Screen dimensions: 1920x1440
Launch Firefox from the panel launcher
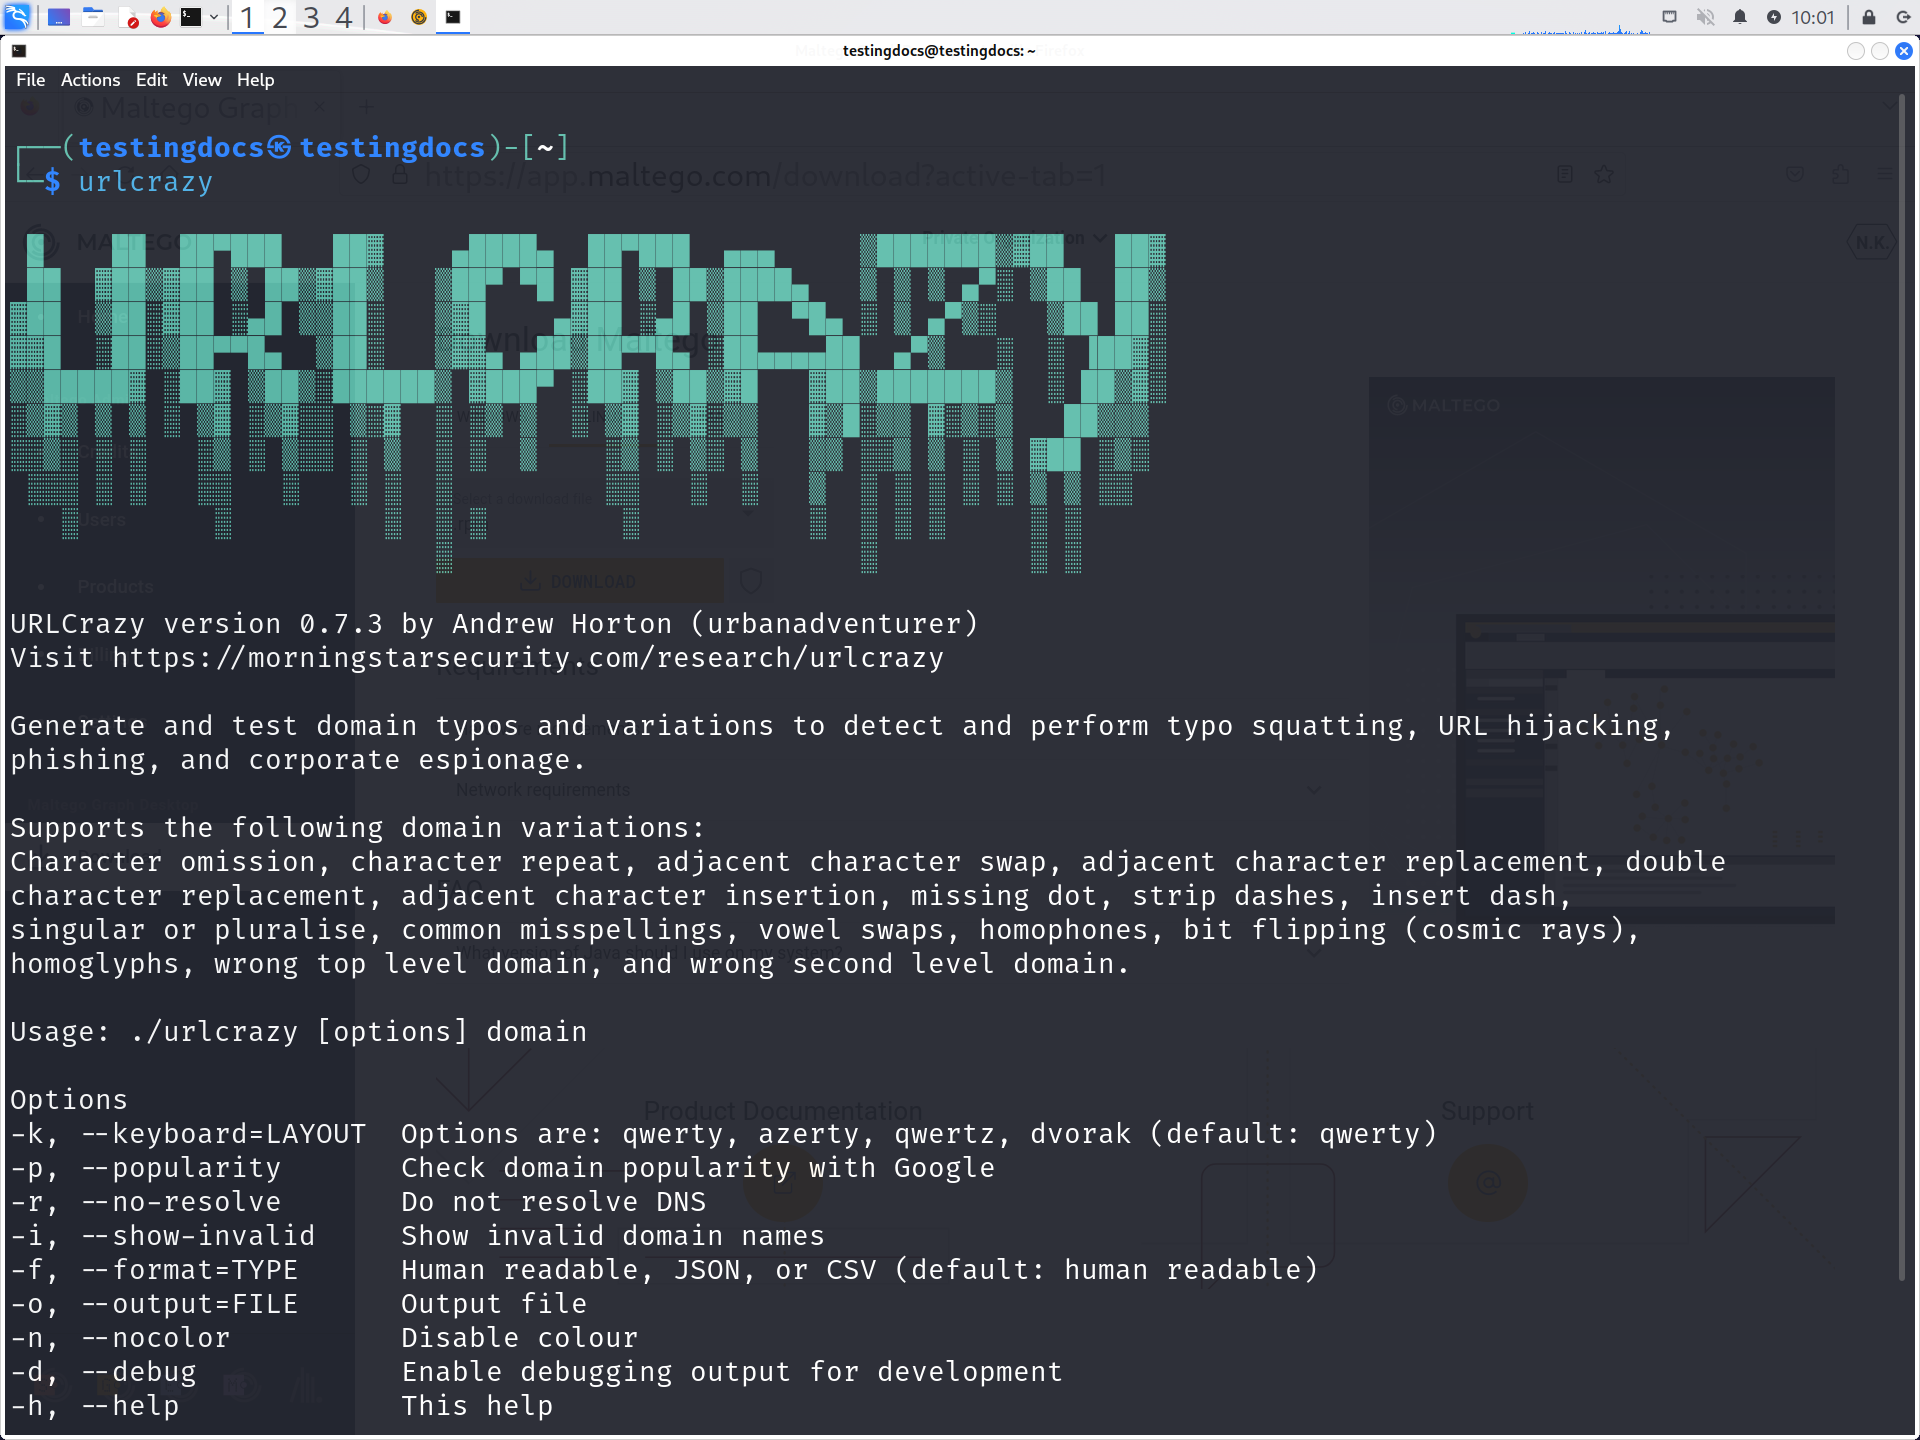point(160,17)
